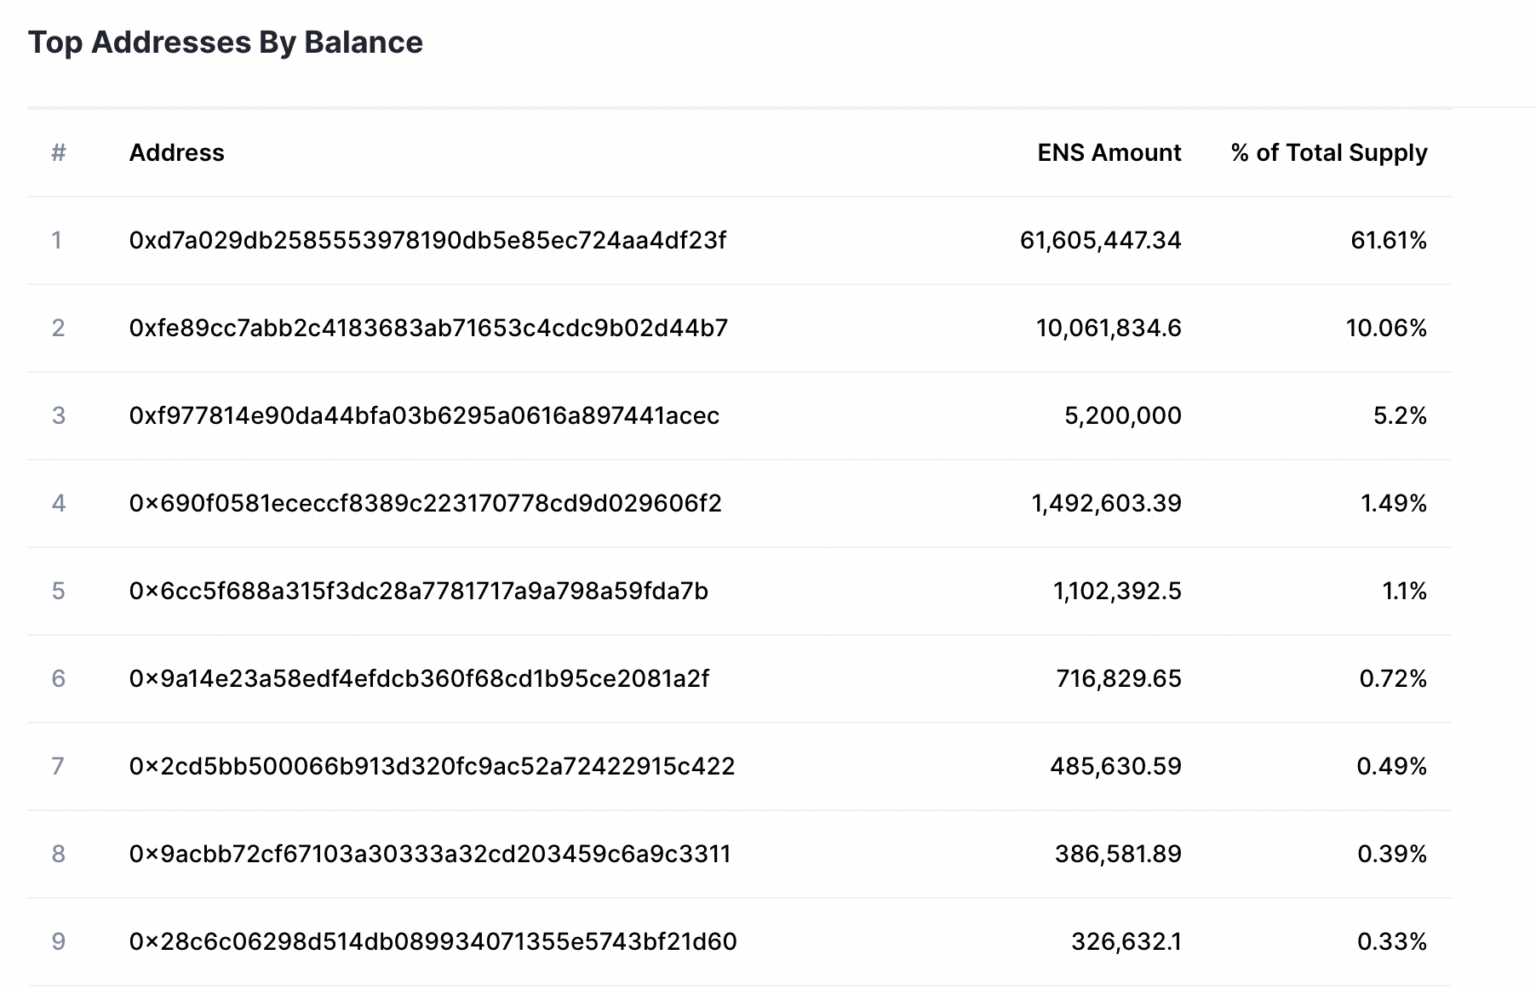
Task: Click the 61,605,447.34 ENS amount
Action: (x=1100, y=240)
